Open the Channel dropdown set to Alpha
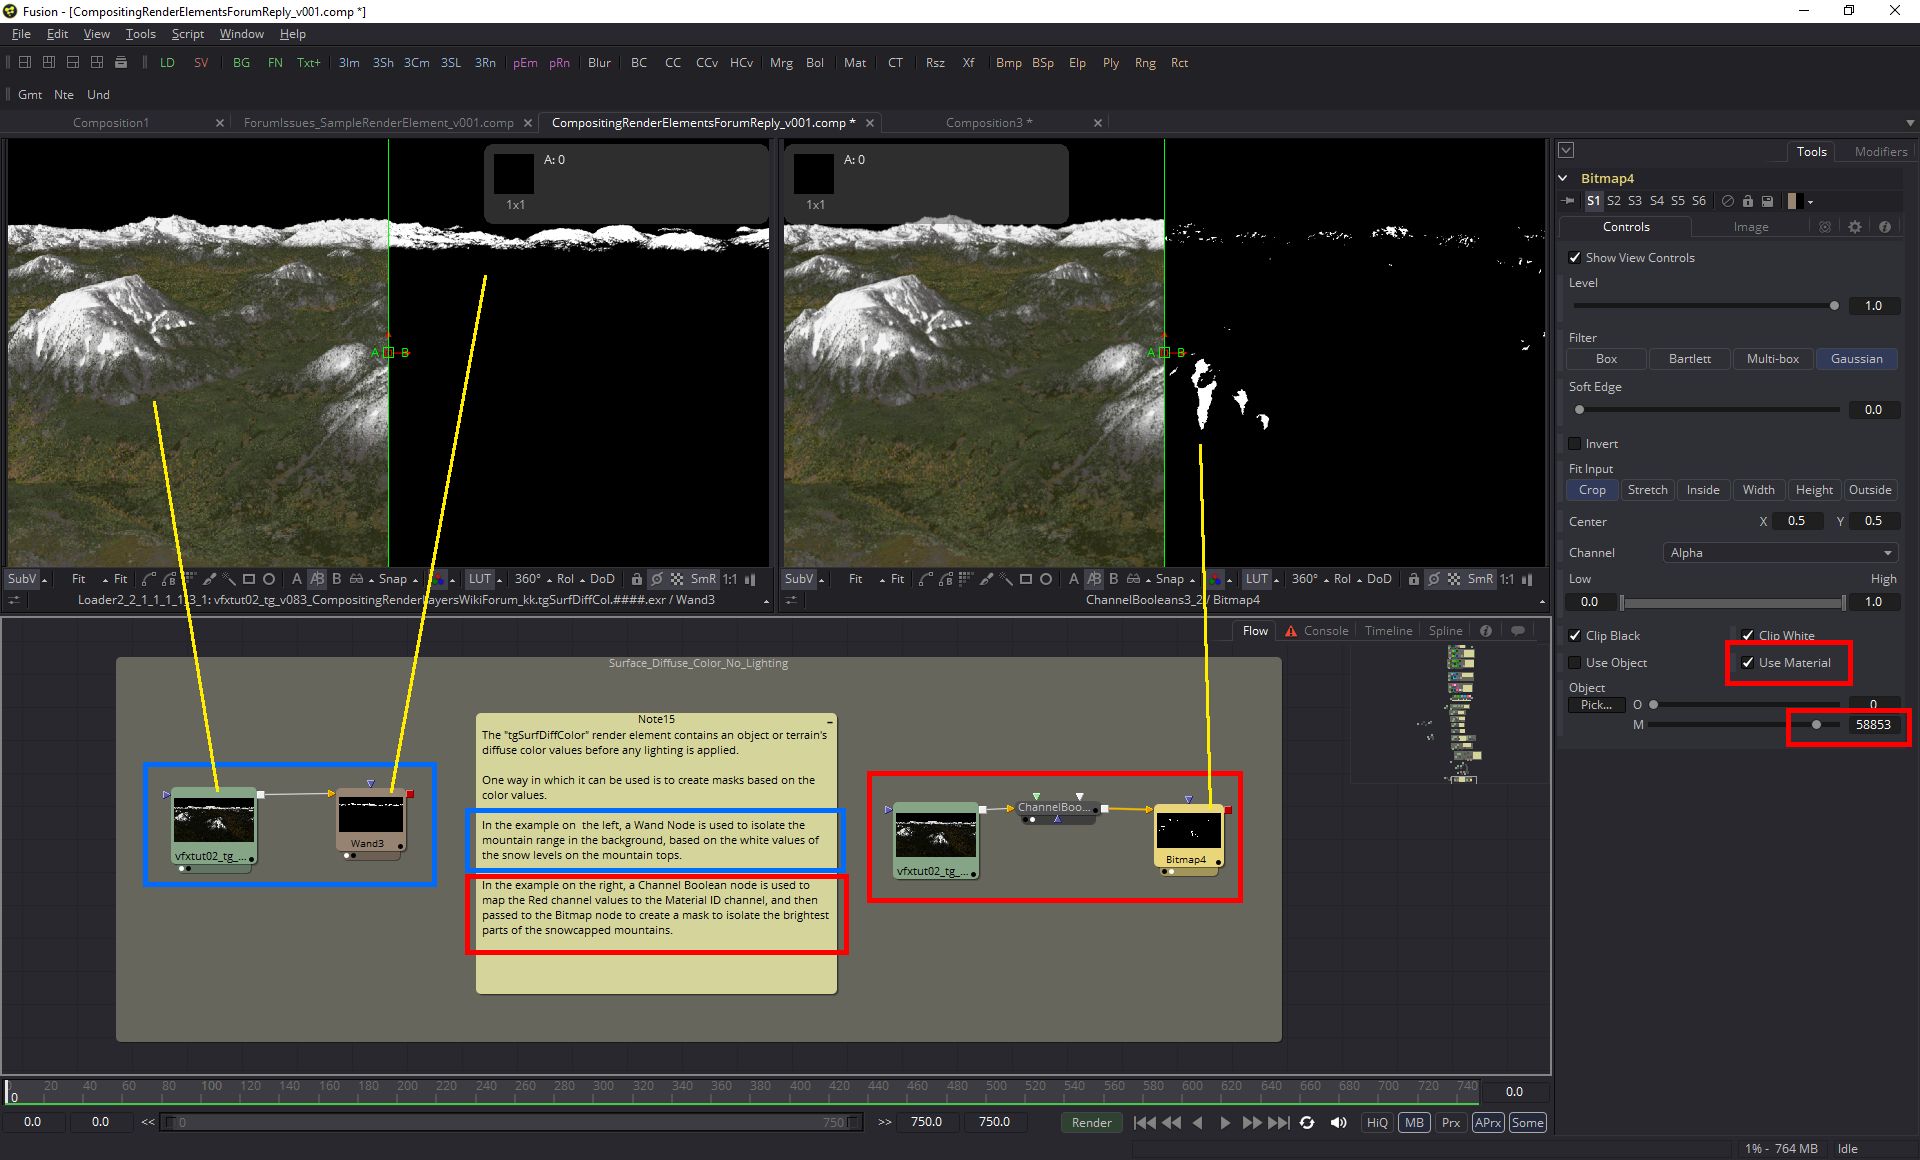 (x=1780, y=552)
